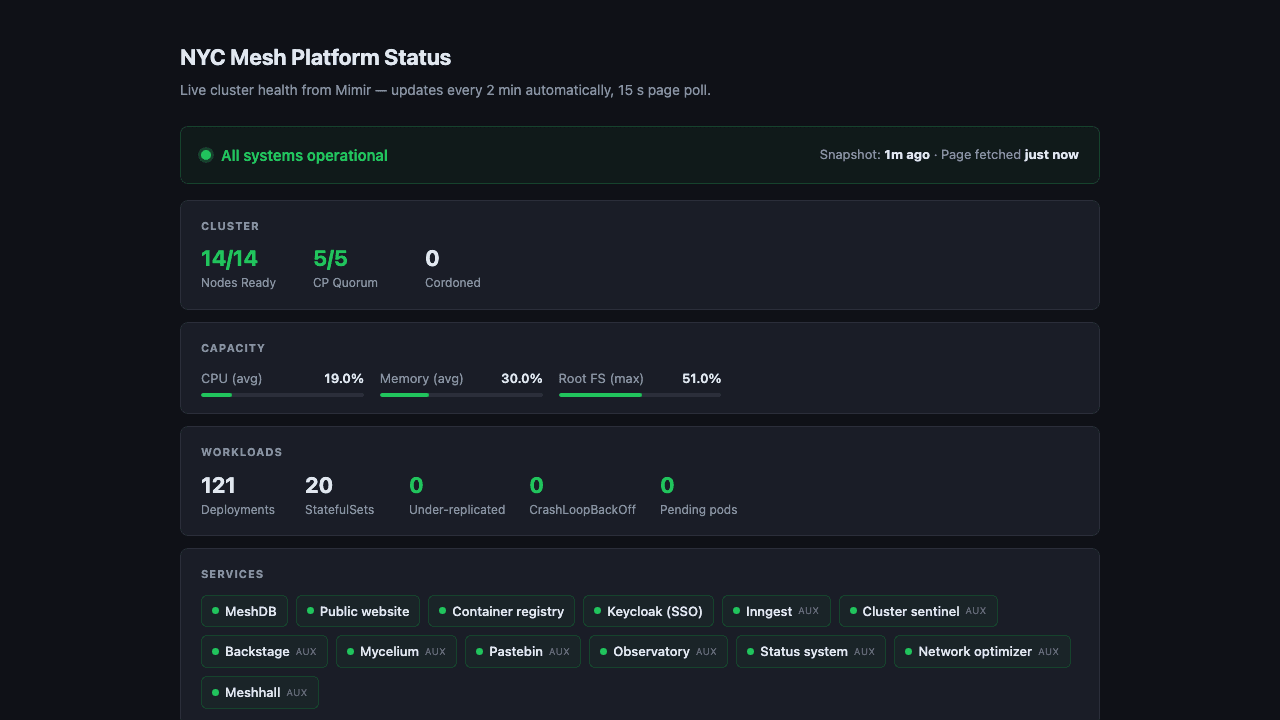Screen dimensions: 1280x720
Task: Click the 19.0% CPU value
Action: [344, 379]
